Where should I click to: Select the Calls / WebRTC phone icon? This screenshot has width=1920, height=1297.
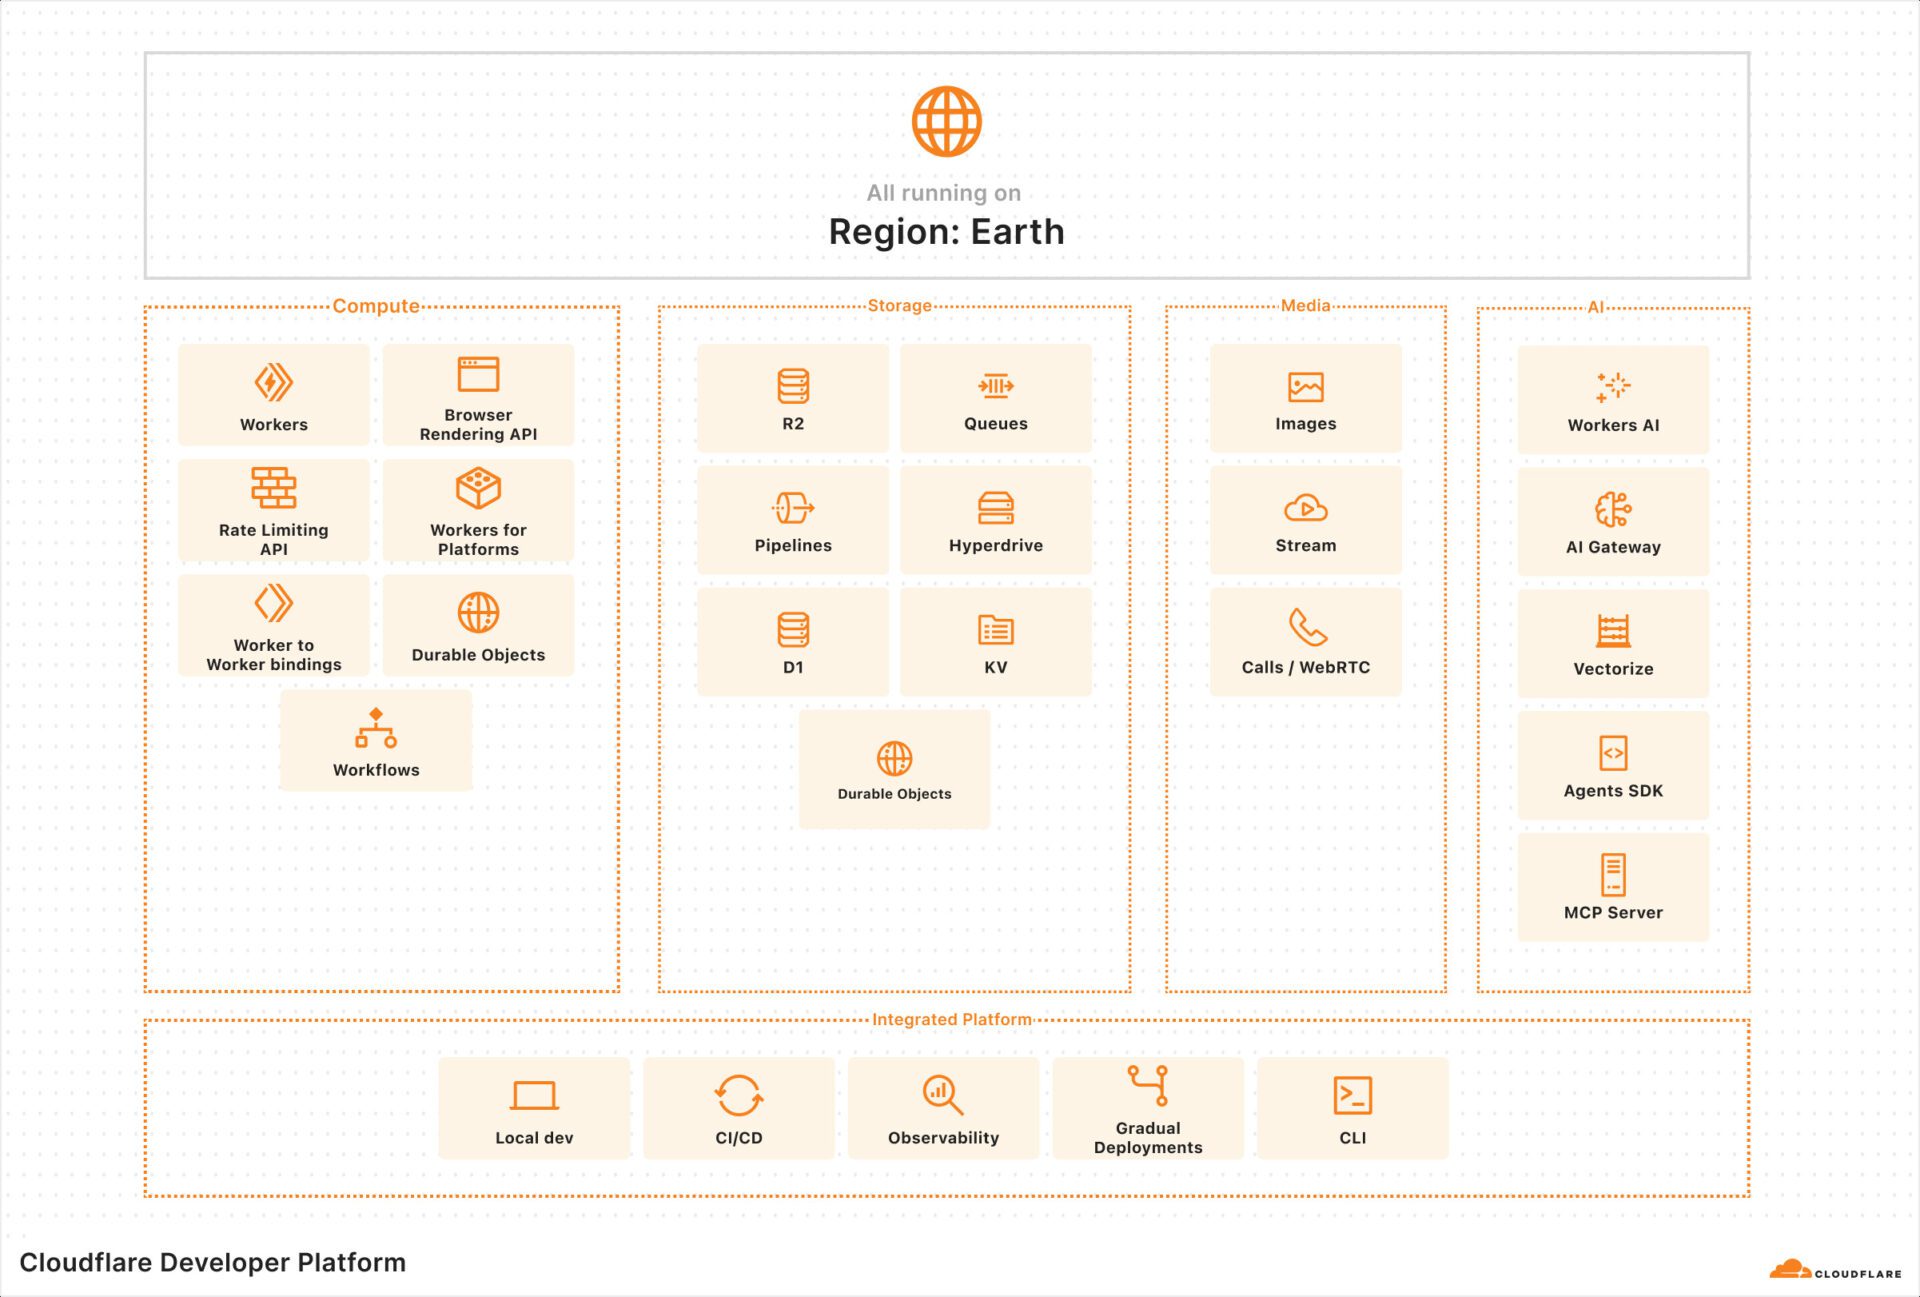1307,627
